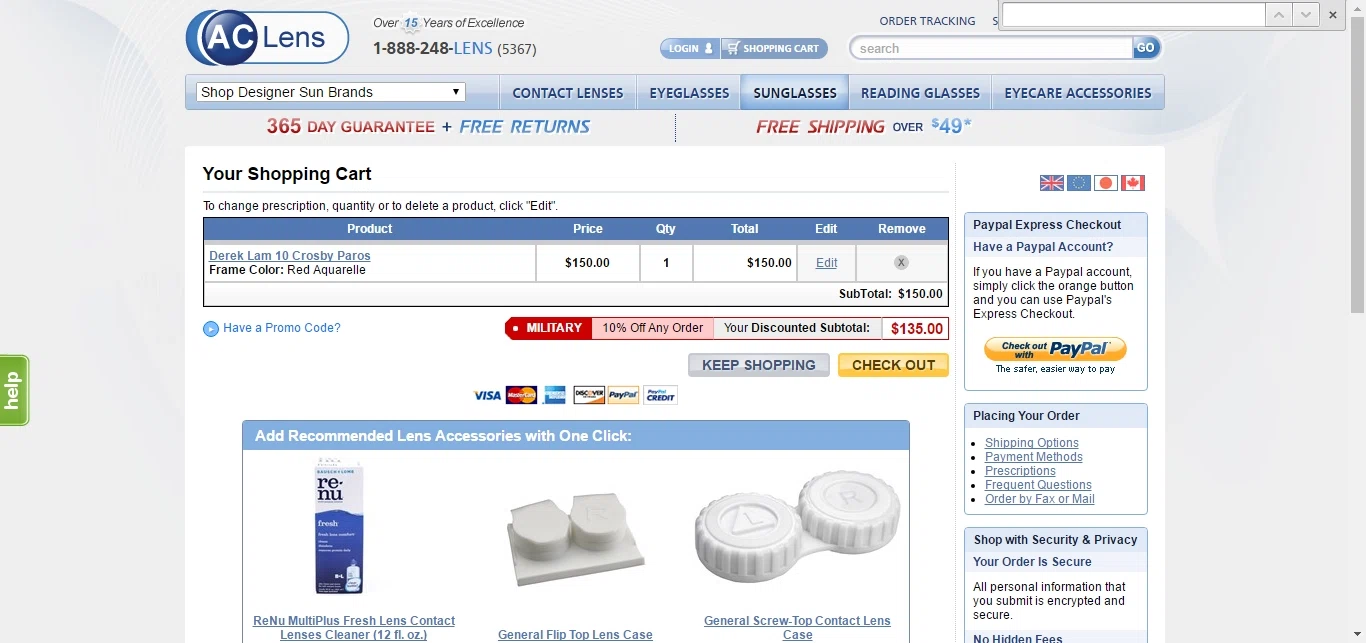Open the Sunglasses menu tab
The width and height of the screenshot is (1366, 643).
tap(795, 92)
